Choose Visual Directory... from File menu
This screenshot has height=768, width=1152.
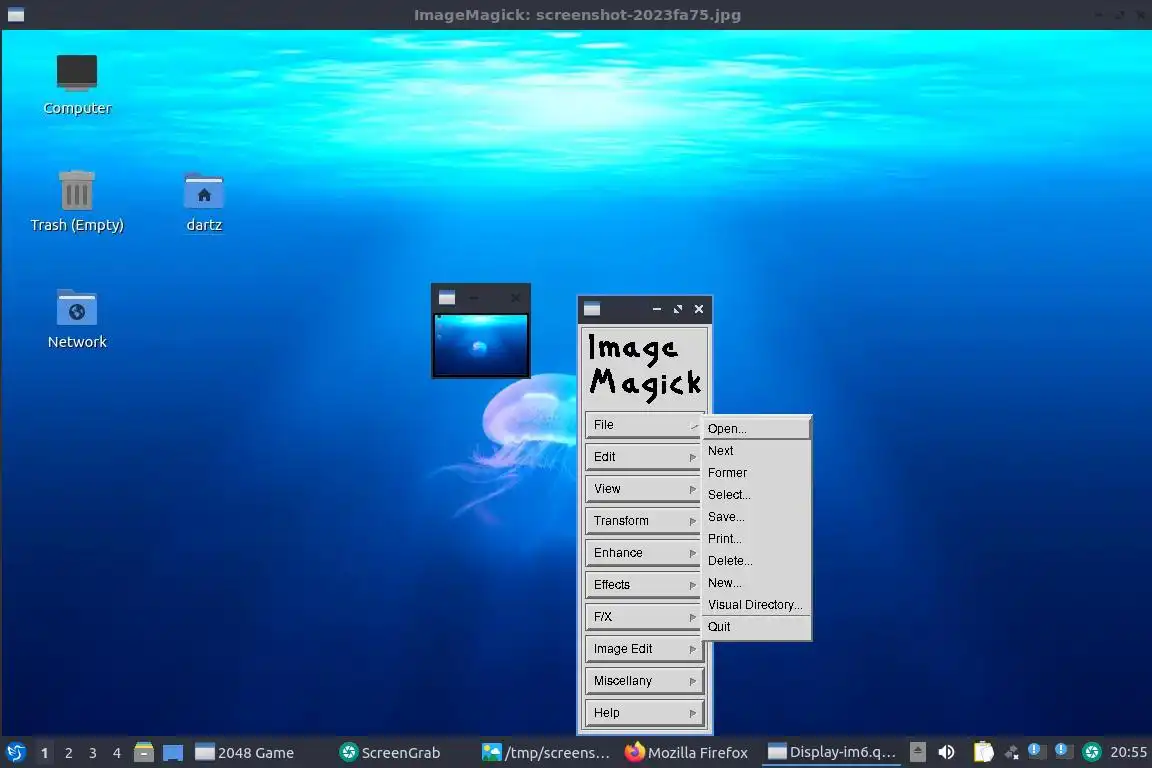coord(756,605)
